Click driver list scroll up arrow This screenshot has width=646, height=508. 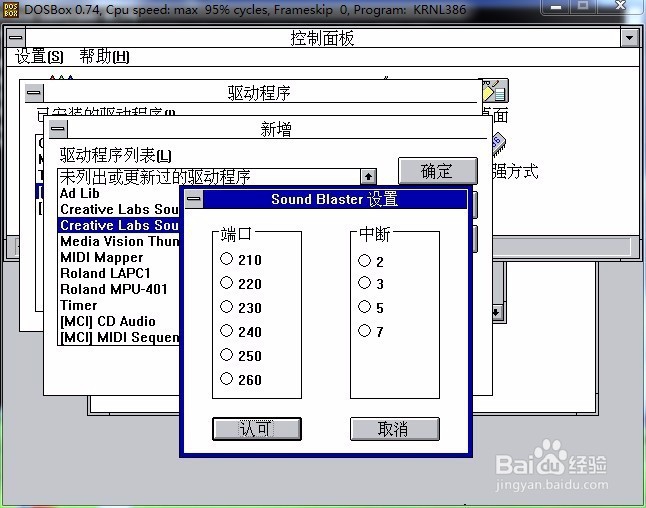coord(368,177)
